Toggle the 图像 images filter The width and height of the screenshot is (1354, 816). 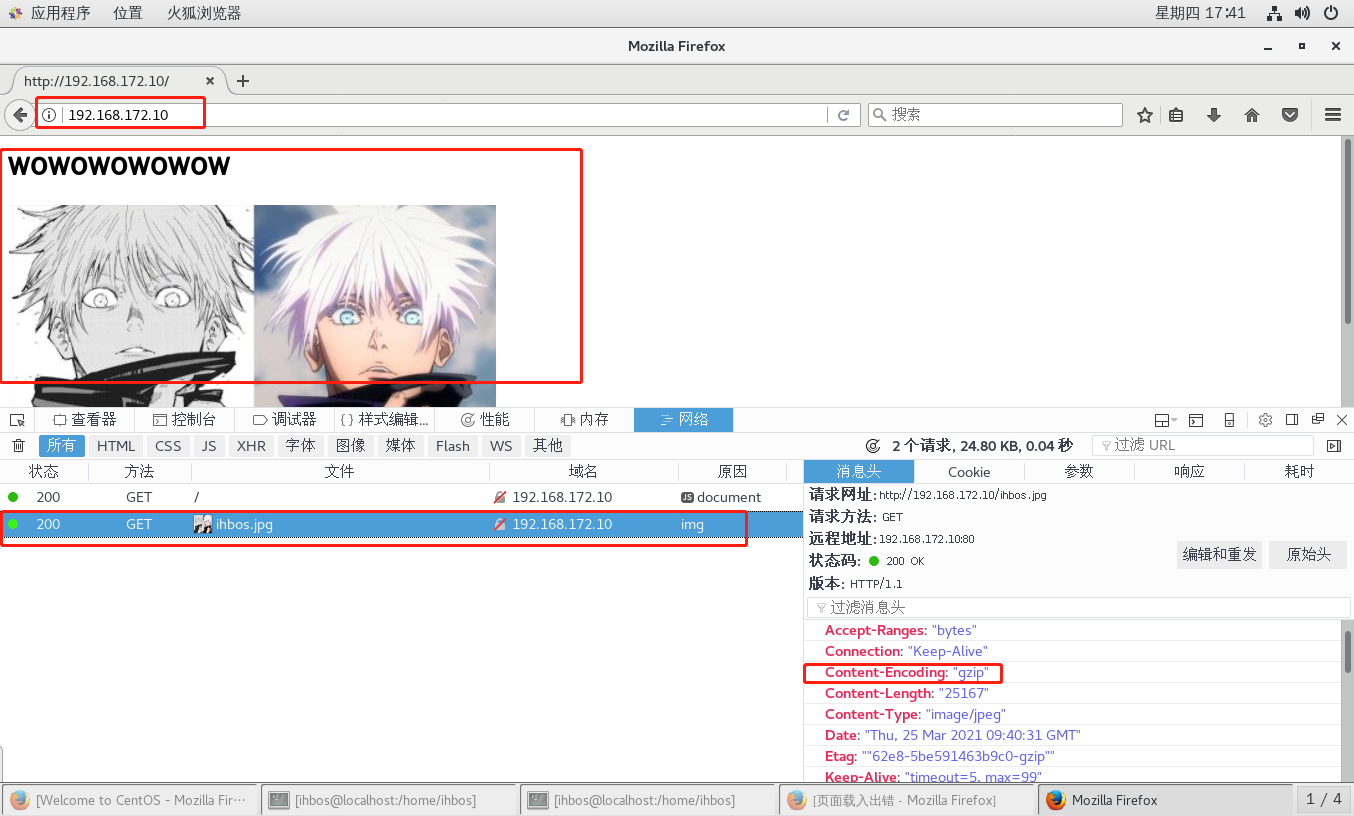(x=350, y=446)
